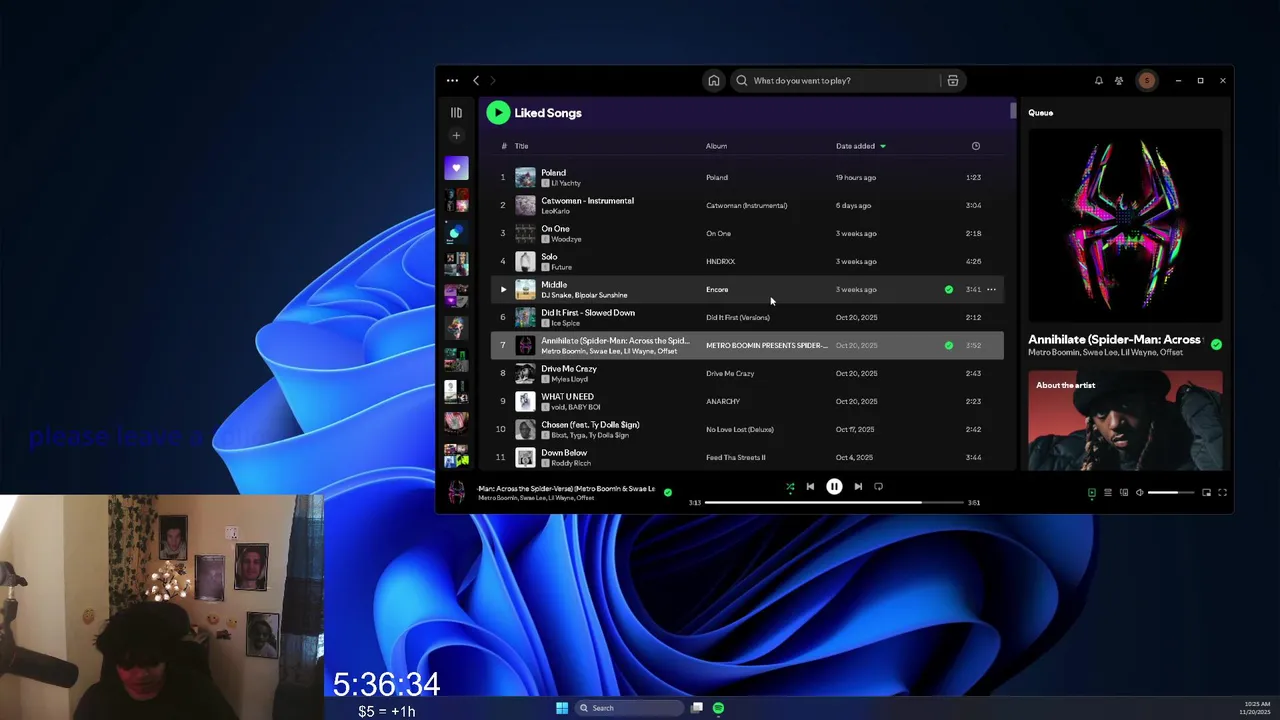The width and height of the screenshot is (1280, 720).
Task: Toggle liked checkmark in now-playing bar
Action: coord(668,492)
